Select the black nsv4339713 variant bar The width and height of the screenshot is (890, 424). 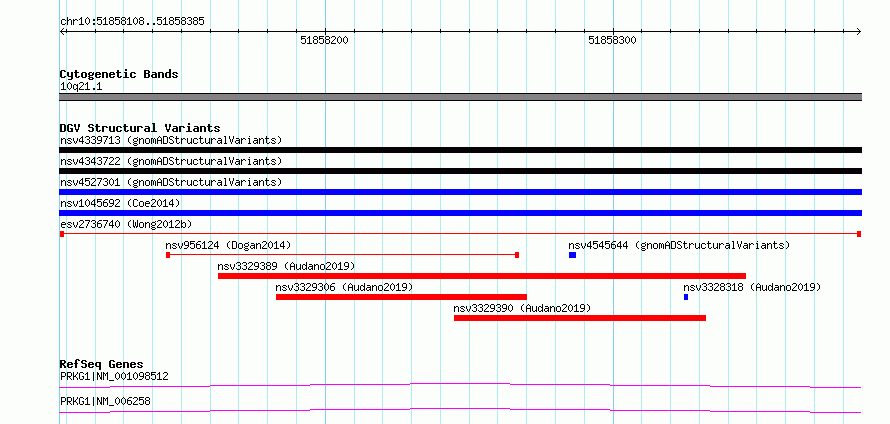pyautogui.click(x=460, y=150)
